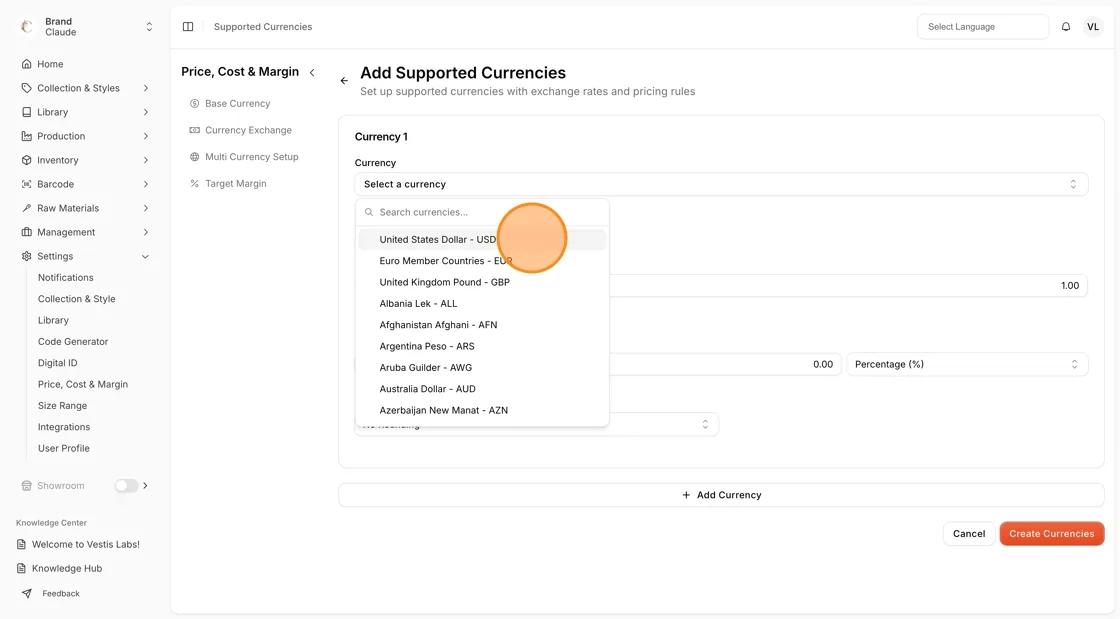This screenshot has height=619, width=1120.
Task: Click the Library book icon
Action: point(26,112)
